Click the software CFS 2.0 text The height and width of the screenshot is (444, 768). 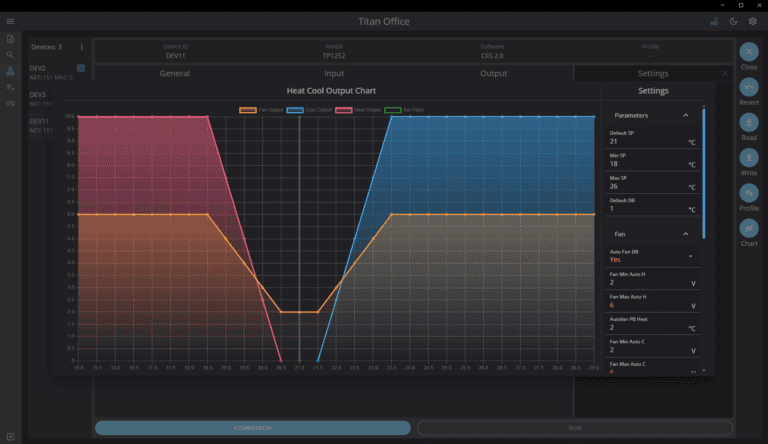click(x=492, y=56)
